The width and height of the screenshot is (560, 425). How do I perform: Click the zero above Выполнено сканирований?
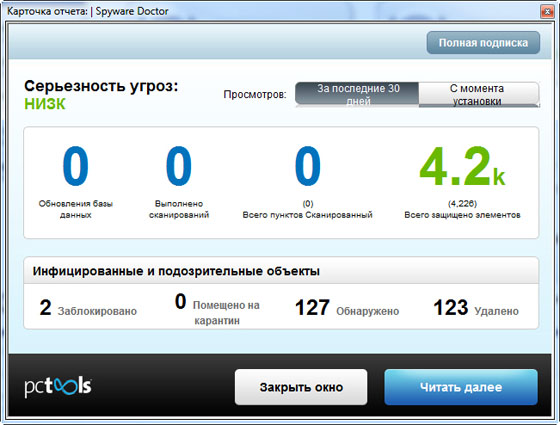coord(179,166)
